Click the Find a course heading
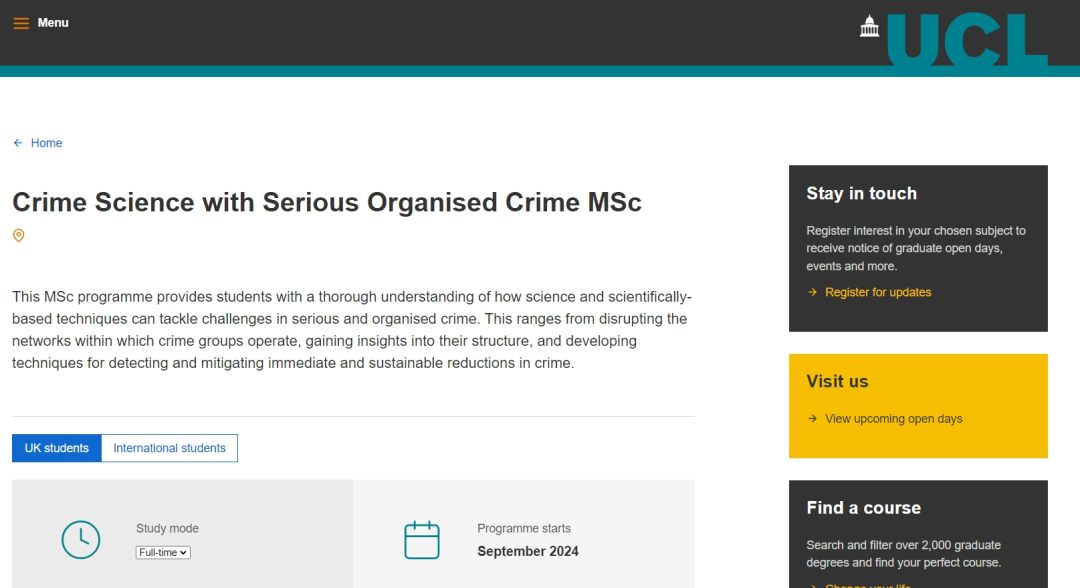1080x588 pixels. pos(863,508)
